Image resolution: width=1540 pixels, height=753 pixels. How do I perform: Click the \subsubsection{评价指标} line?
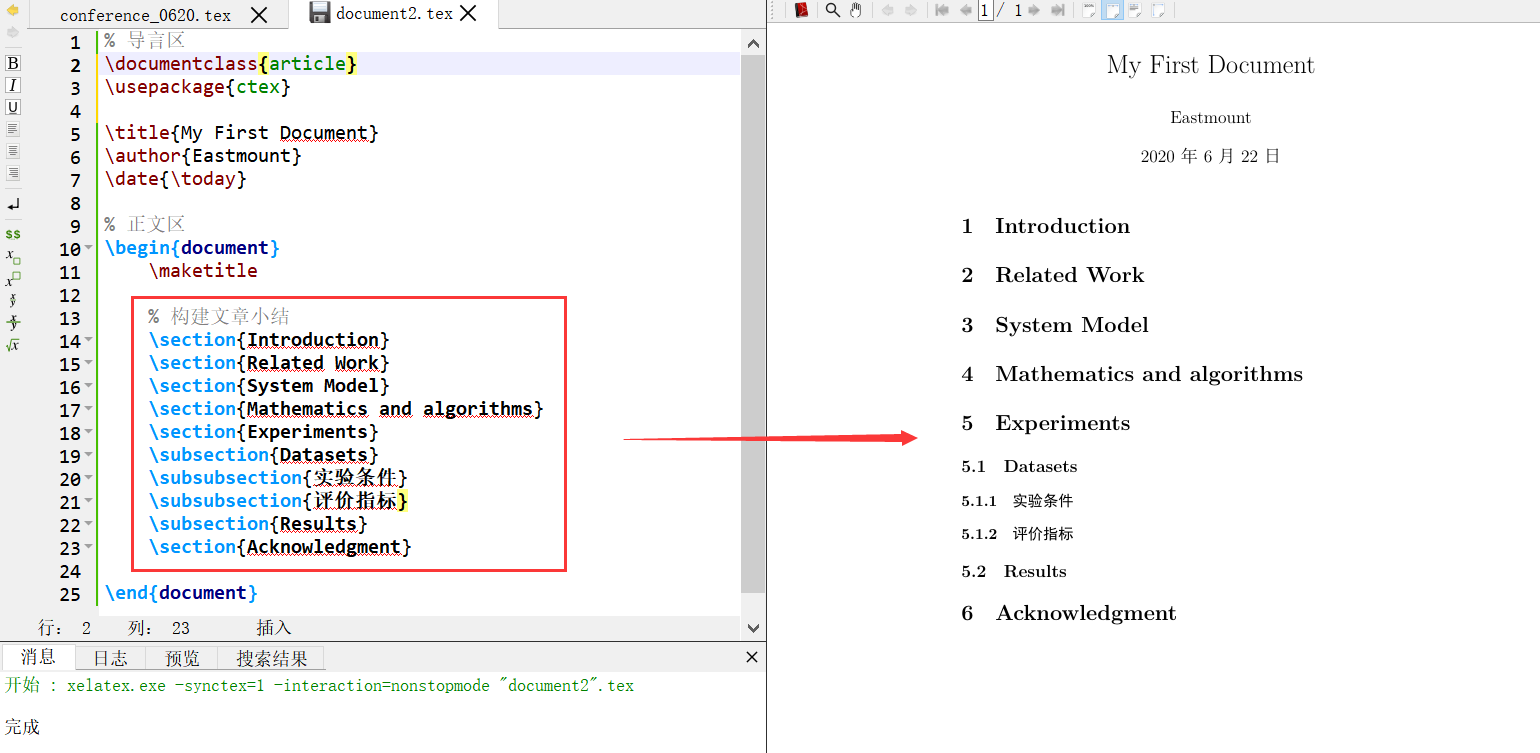pyautogui.click(x=279, y=501)
